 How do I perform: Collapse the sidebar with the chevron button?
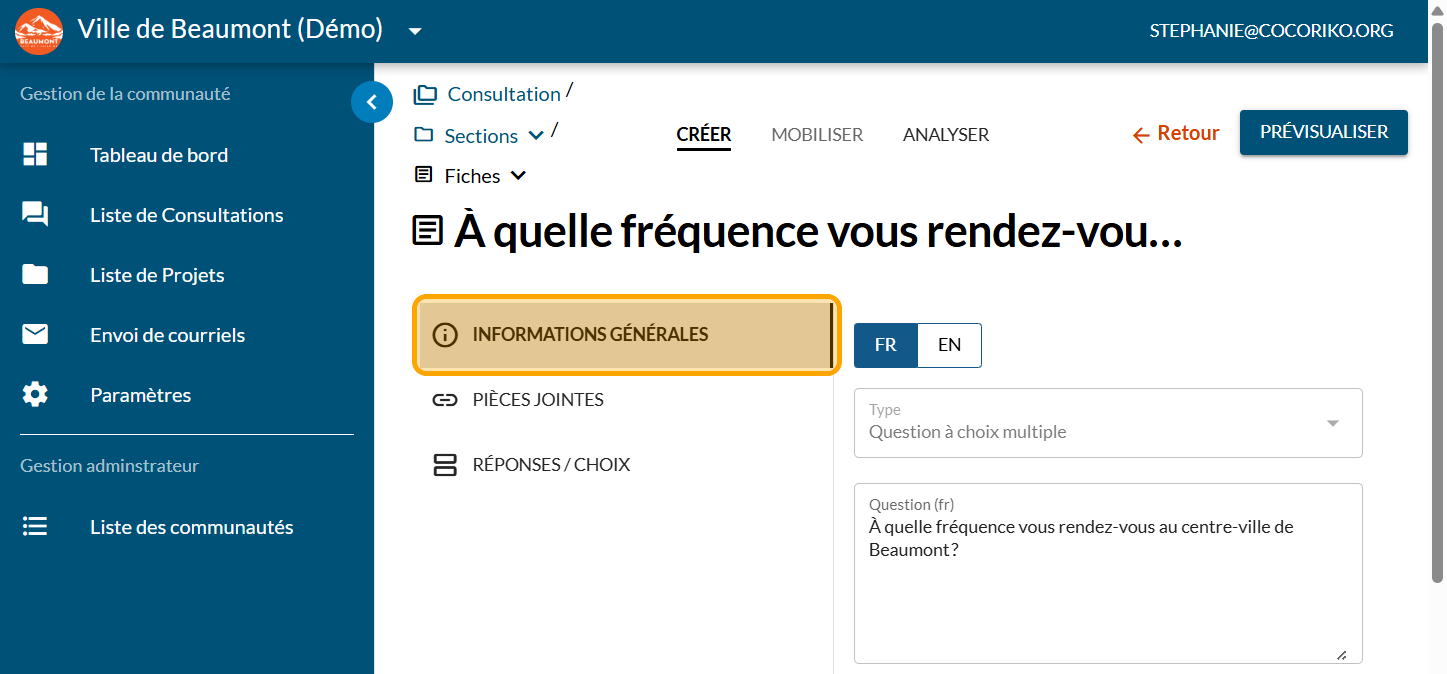[372, 101]
